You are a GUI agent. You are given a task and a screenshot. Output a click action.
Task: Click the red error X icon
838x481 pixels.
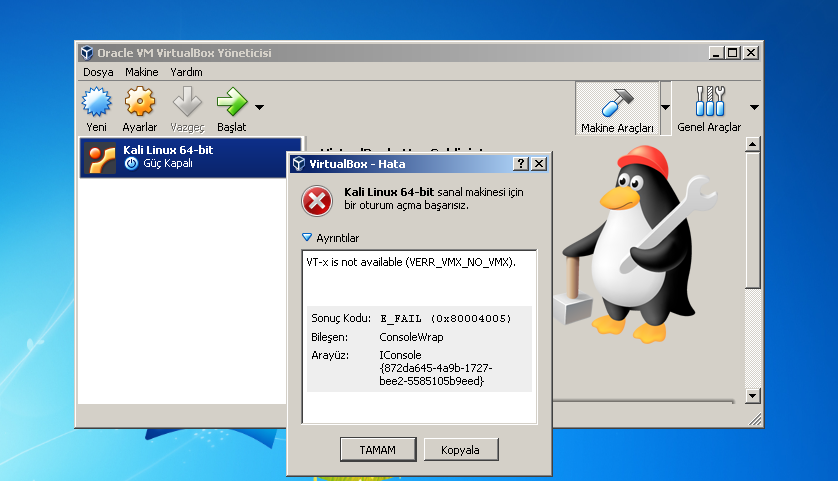pyautogui.click(x=317, y=201)
